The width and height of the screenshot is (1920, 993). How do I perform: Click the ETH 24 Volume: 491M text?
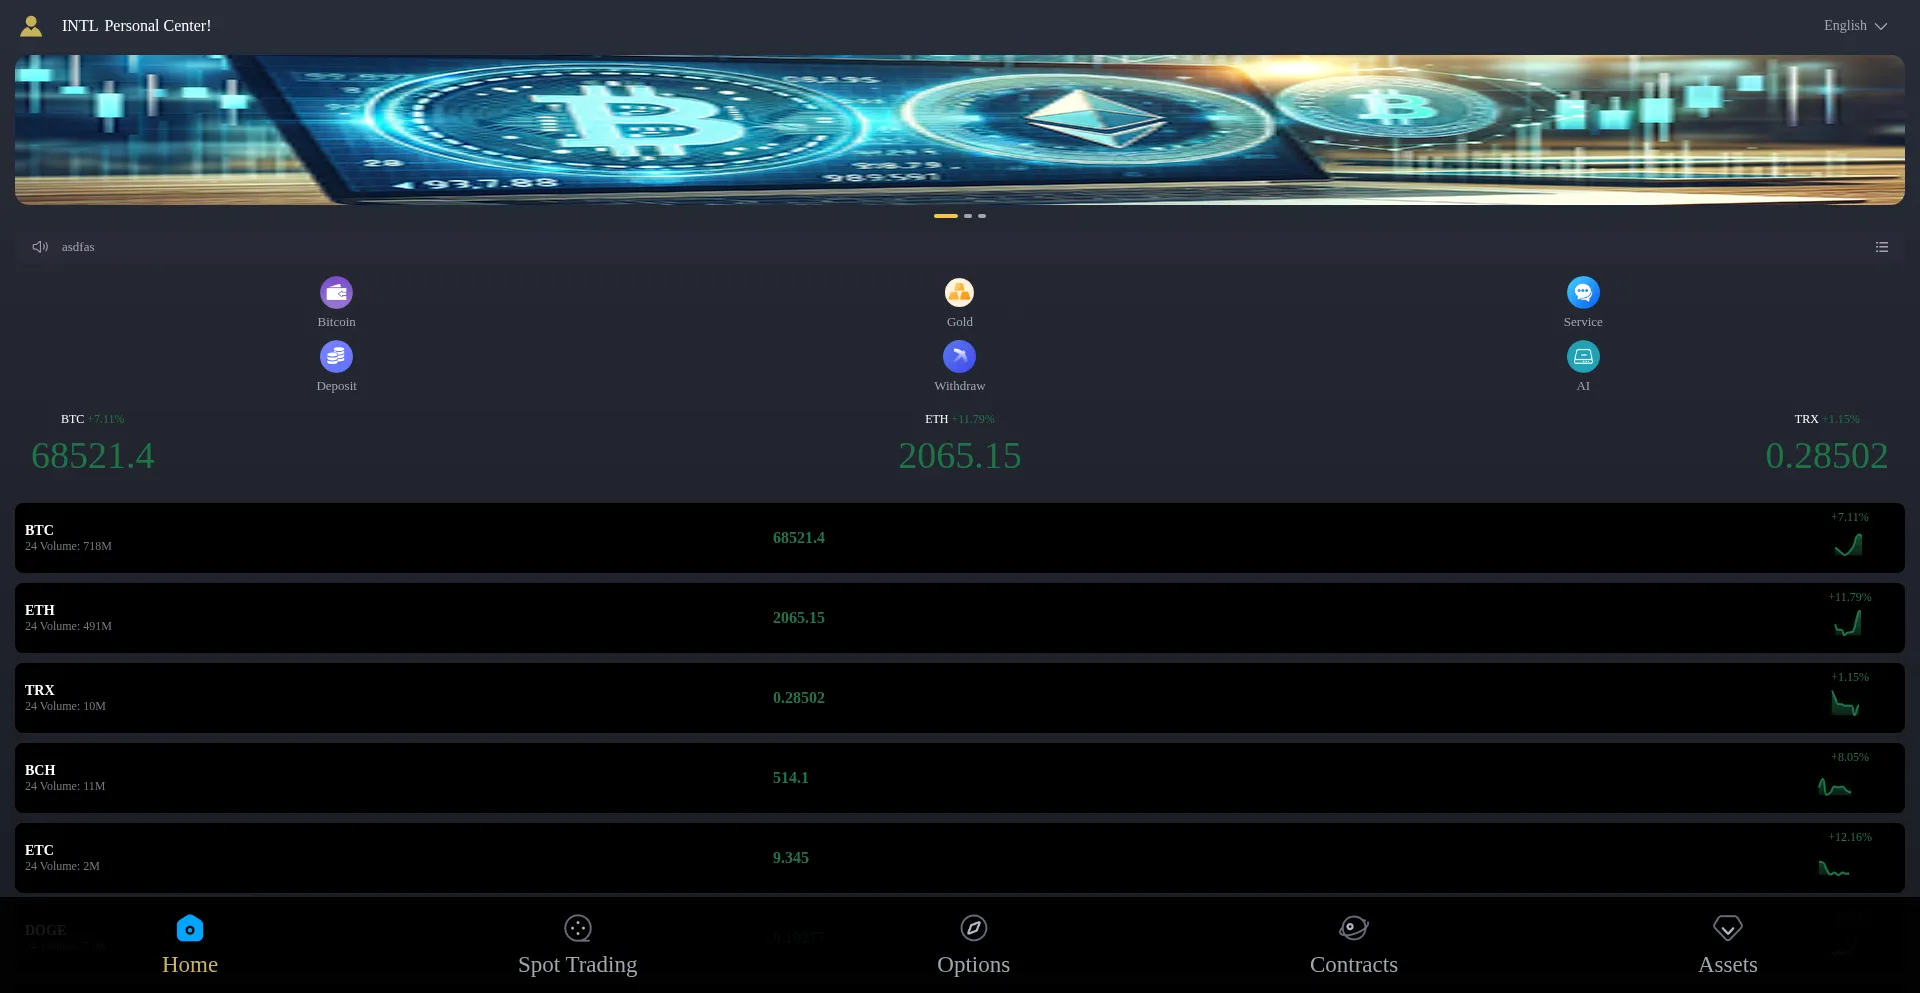pyautogui.click(x=68, y=626)
